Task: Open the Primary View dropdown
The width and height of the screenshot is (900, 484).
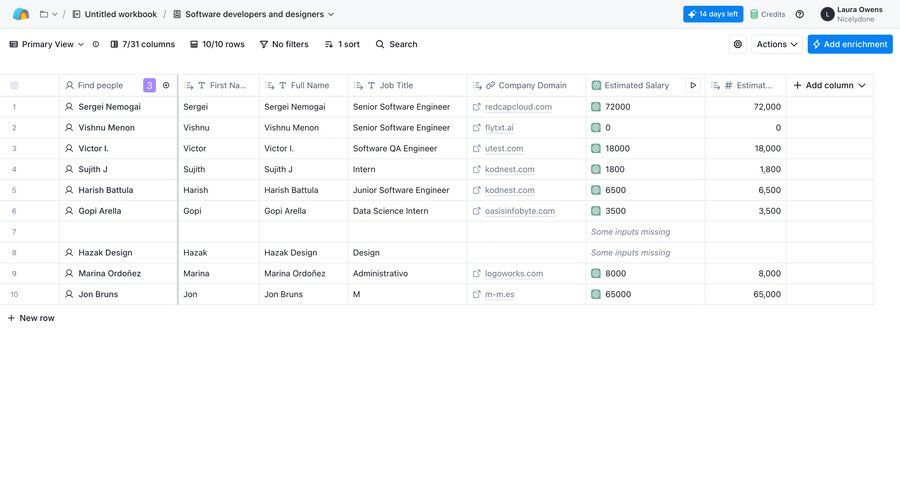Action: pos(46,44)
